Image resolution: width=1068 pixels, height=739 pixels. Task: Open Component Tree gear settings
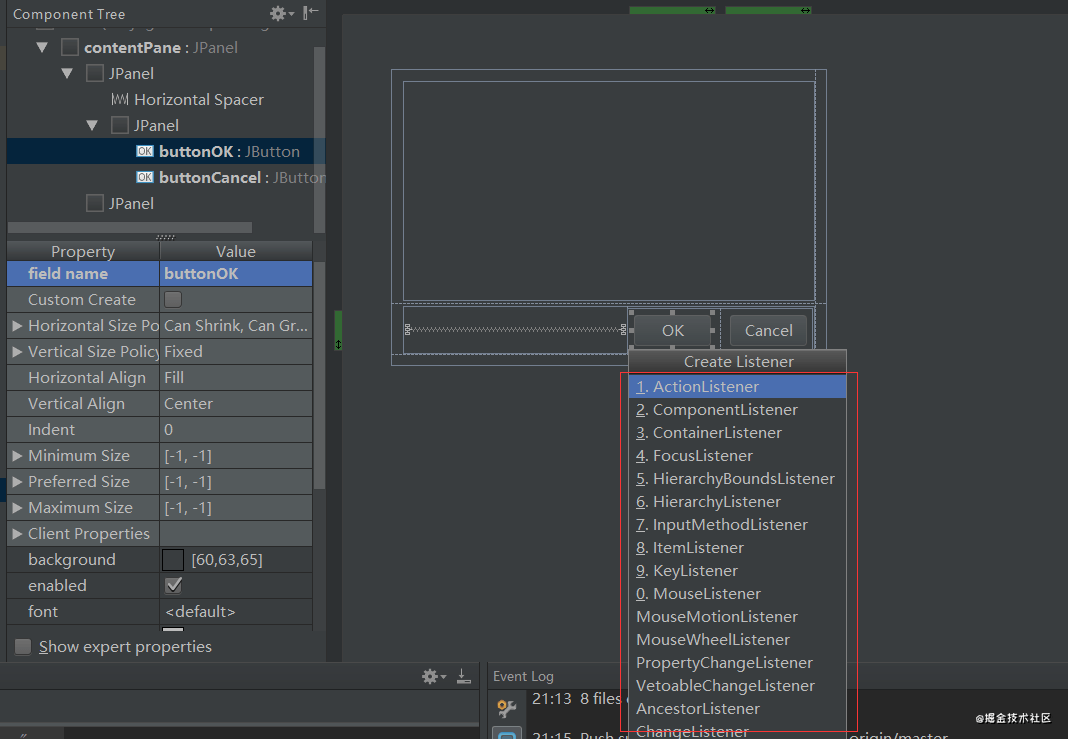coord(281,13)
